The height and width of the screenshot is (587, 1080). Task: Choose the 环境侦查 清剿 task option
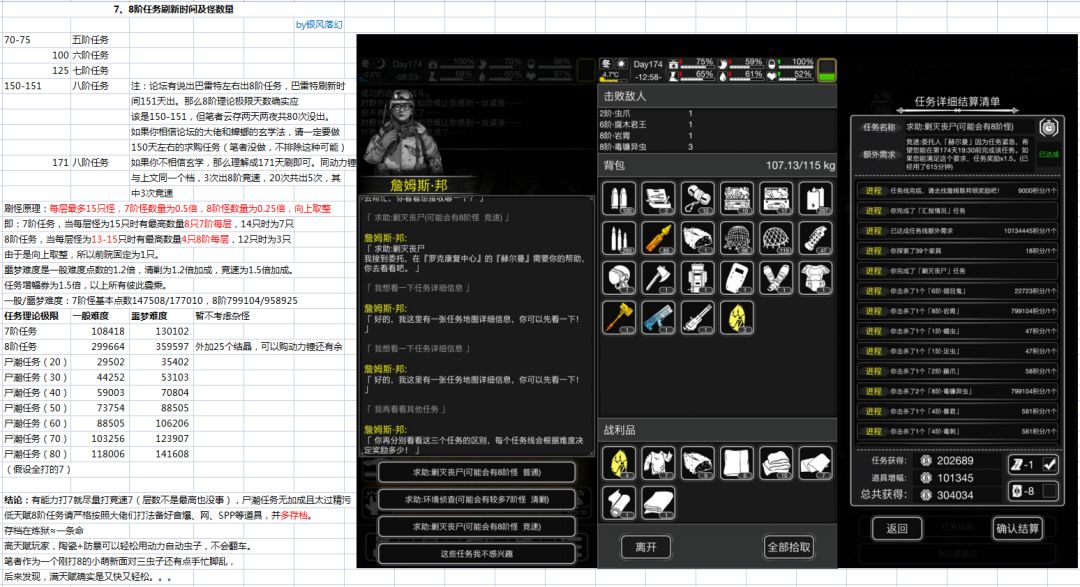[x=477, y=499]
